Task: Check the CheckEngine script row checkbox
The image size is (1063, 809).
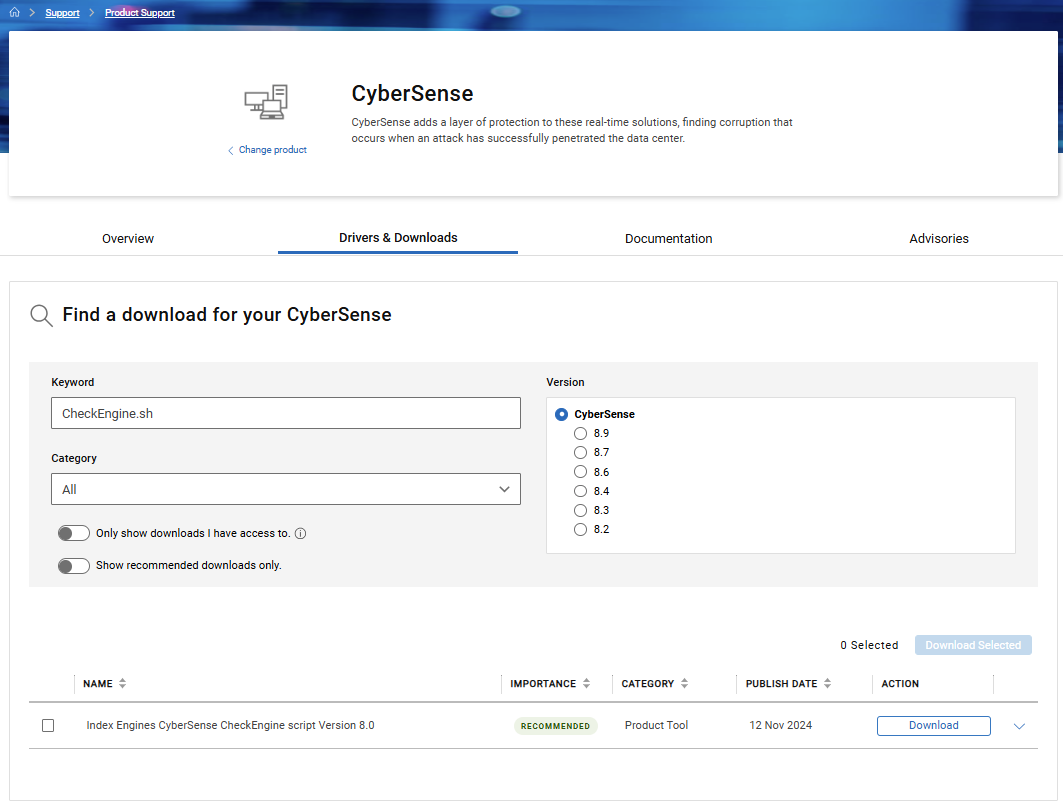Action: click(x=47, y=725)
